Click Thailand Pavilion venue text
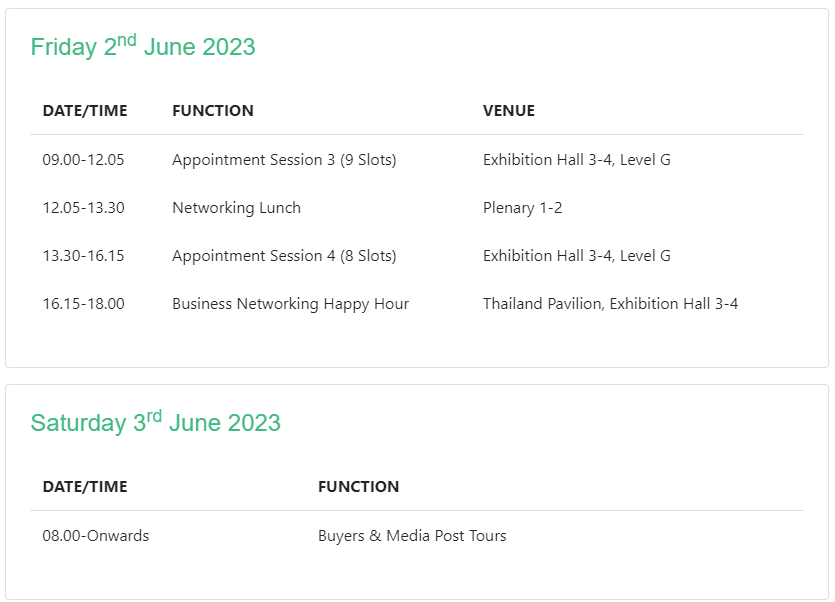Image resolution: width=835 pixels, height=602 pixels. 610,303
